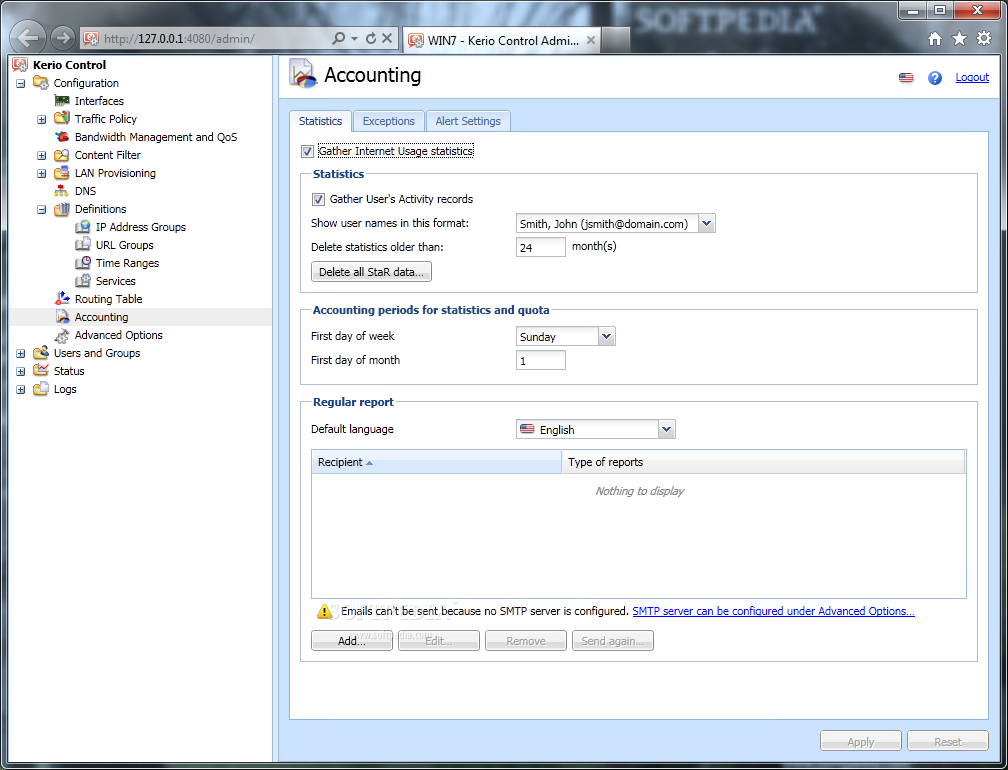The image size is (1008, 770).
Task: Open the address bar history dropdown arrow
Action: click(x=354, y=39)
